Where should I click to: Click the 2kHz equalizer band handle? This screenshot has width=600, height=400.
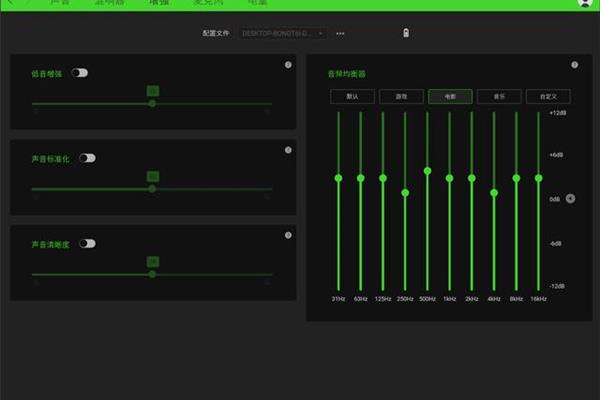472,178
